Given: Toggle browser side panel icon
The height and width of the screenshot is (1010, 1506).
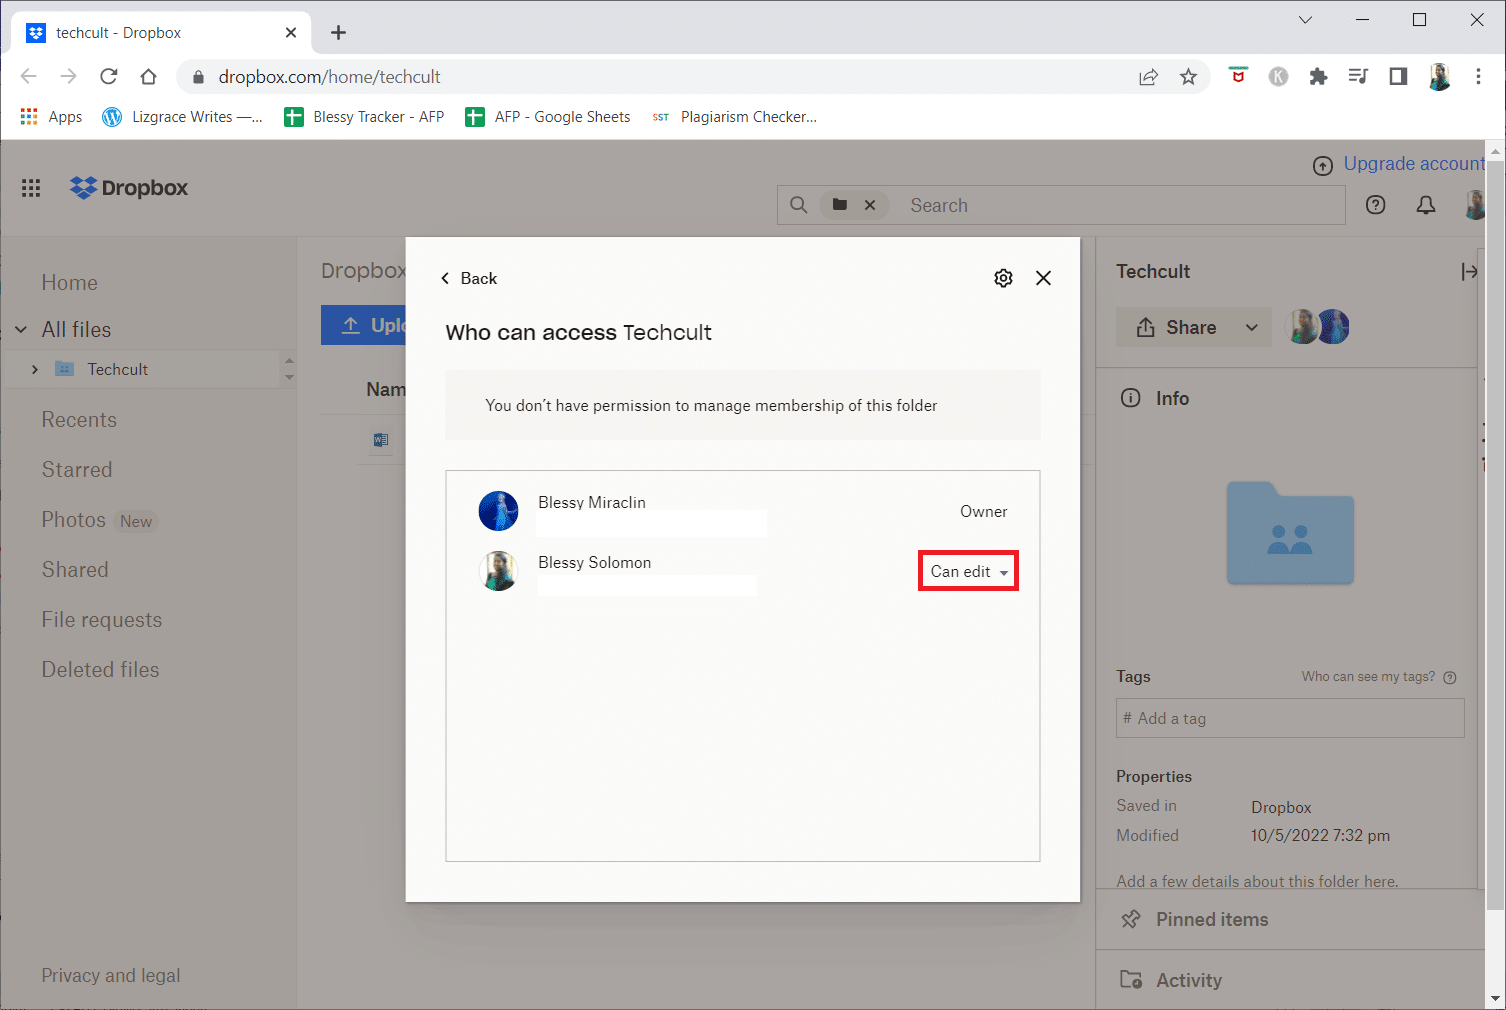Looking at the screenshot, I should click(x=1398, y=76).
